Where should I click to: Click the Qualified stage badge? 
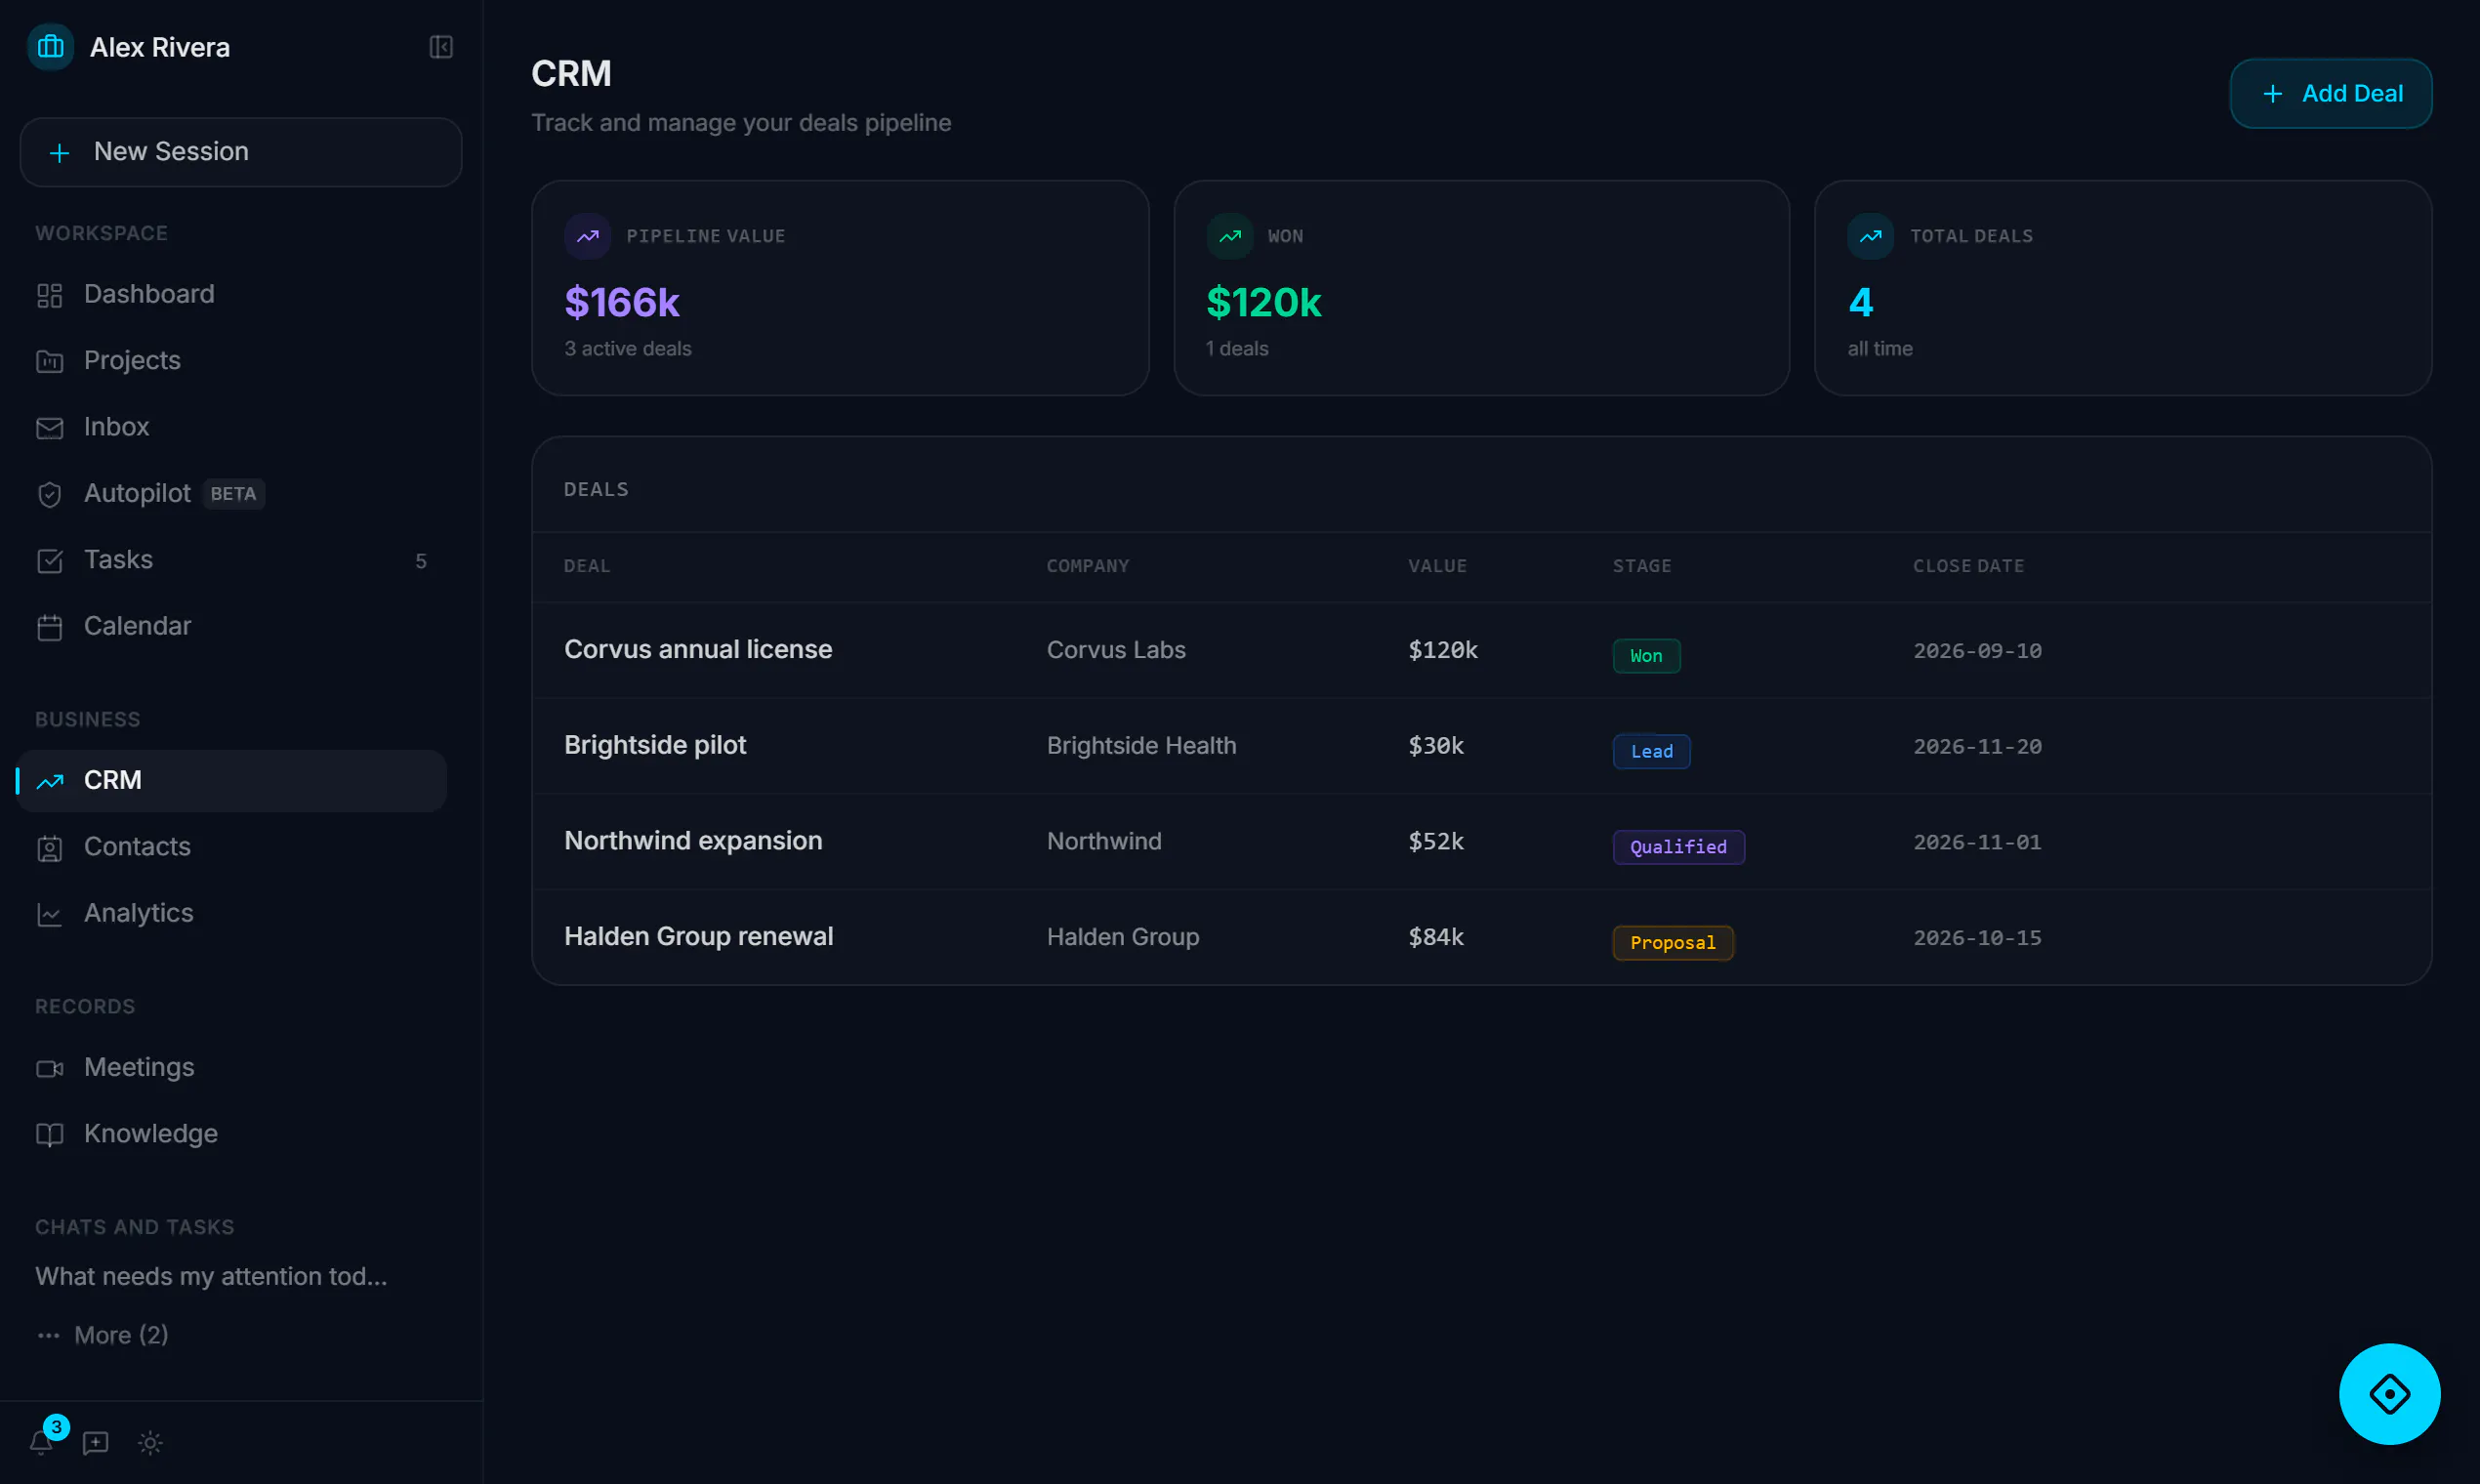(x=1678, y=847)
